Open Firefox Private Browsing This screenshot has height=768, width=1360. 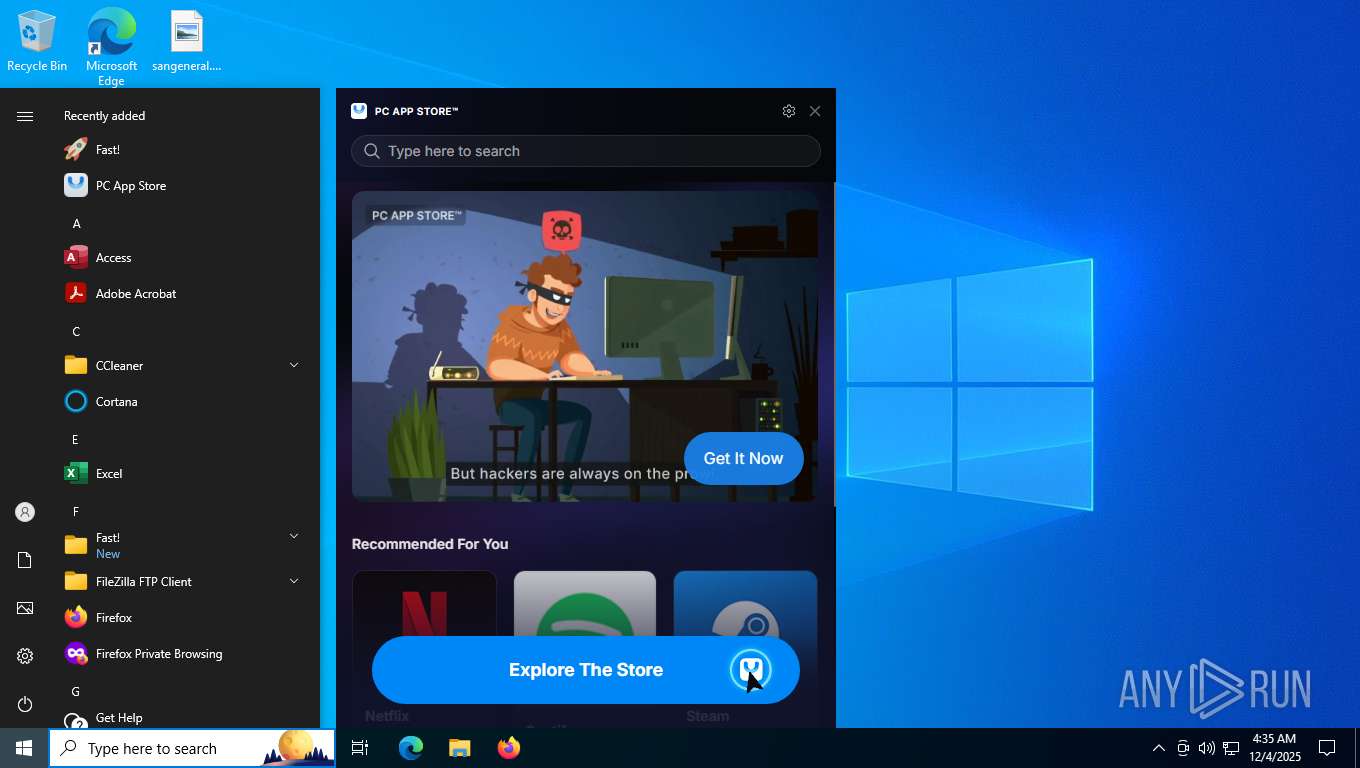160,654
